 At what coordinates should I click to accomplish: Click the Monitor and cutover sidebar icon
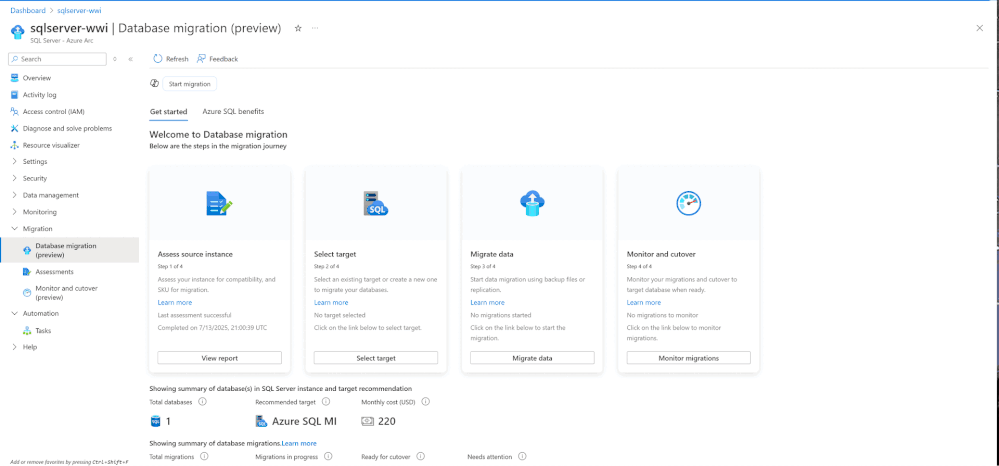click(27, 293)
